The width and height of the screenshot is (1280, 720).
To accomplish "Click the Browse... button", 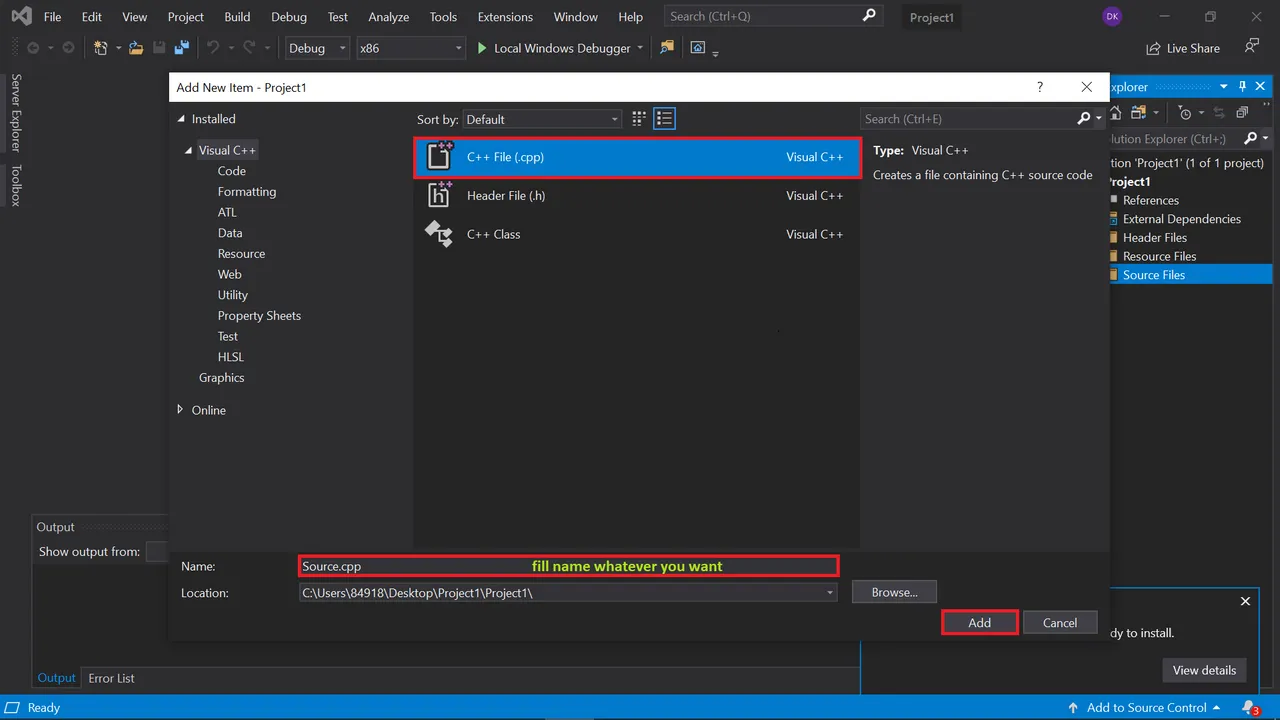I will click(x=894, y=592).
